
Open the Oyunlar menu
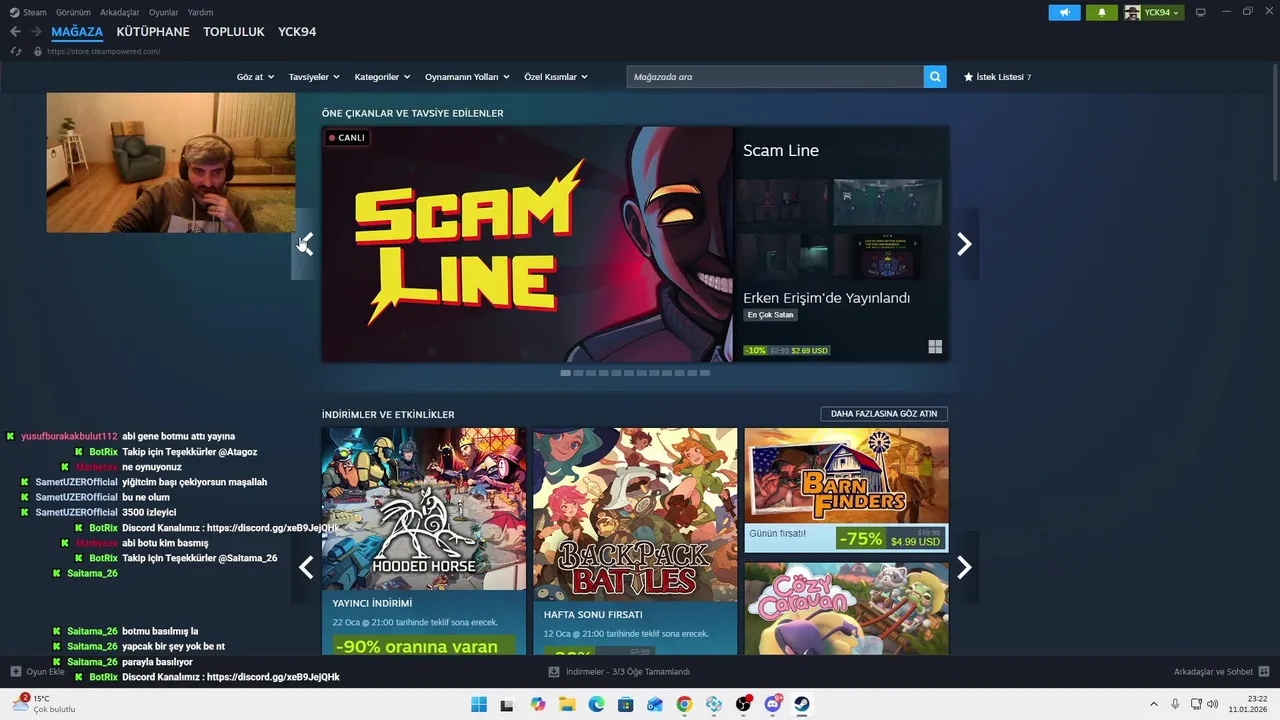[163, 12]
